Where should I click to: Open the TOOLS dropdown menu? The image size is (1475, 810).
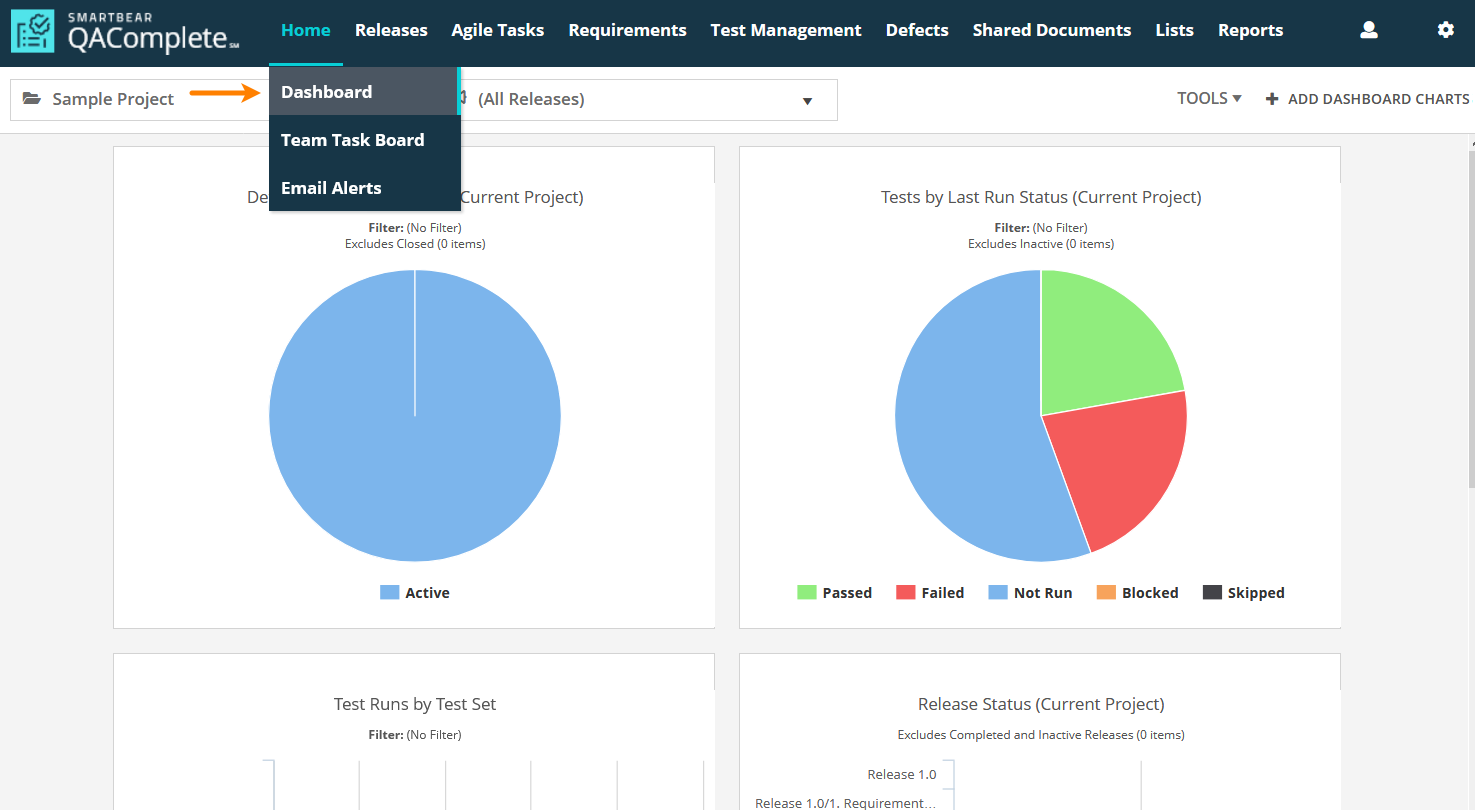tap(1208, 98)
